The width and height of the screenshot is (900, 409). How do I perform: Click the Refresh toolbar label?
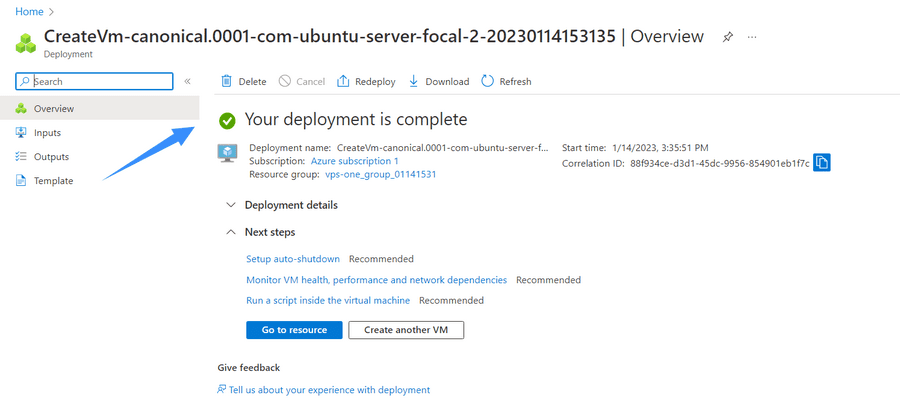pos(515,81)
